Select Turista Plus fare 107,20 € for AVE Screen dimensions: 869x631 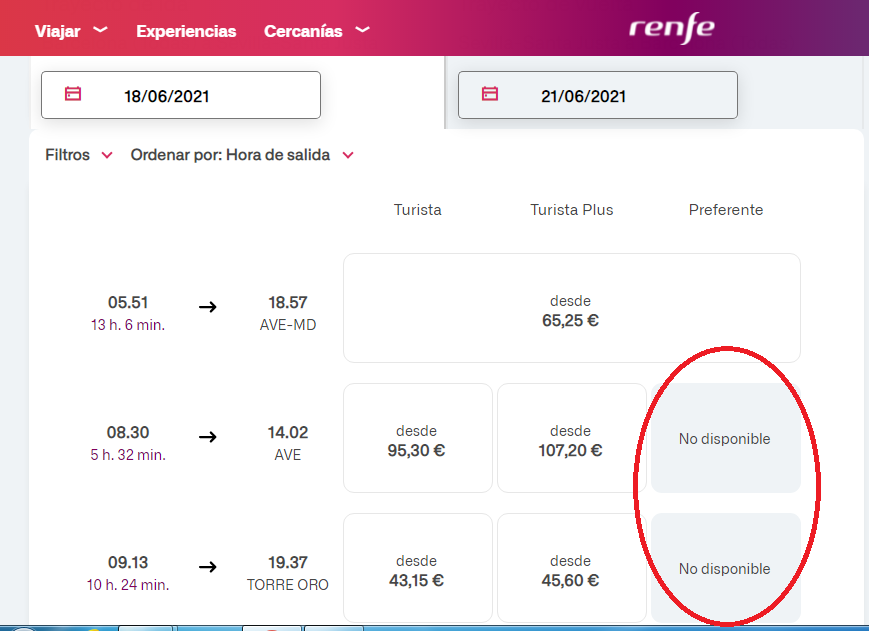coord(572,438)
